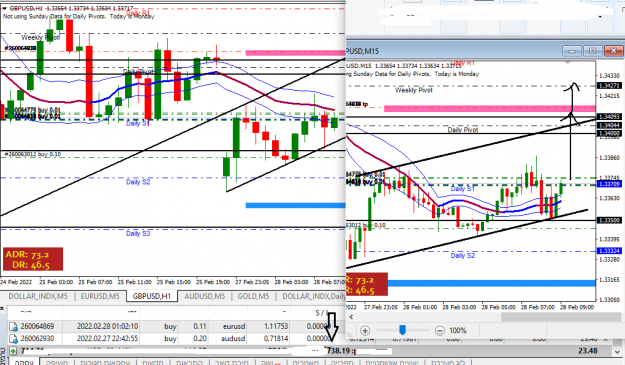
Task: Click the blue 1.33324 price label
Action: pyautogui.click(x=609, y=251)
